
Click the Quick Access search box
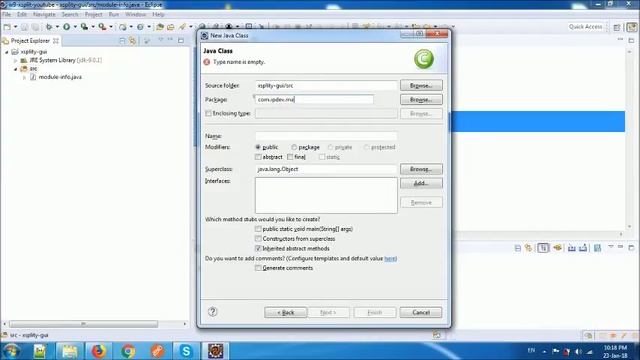586,27
